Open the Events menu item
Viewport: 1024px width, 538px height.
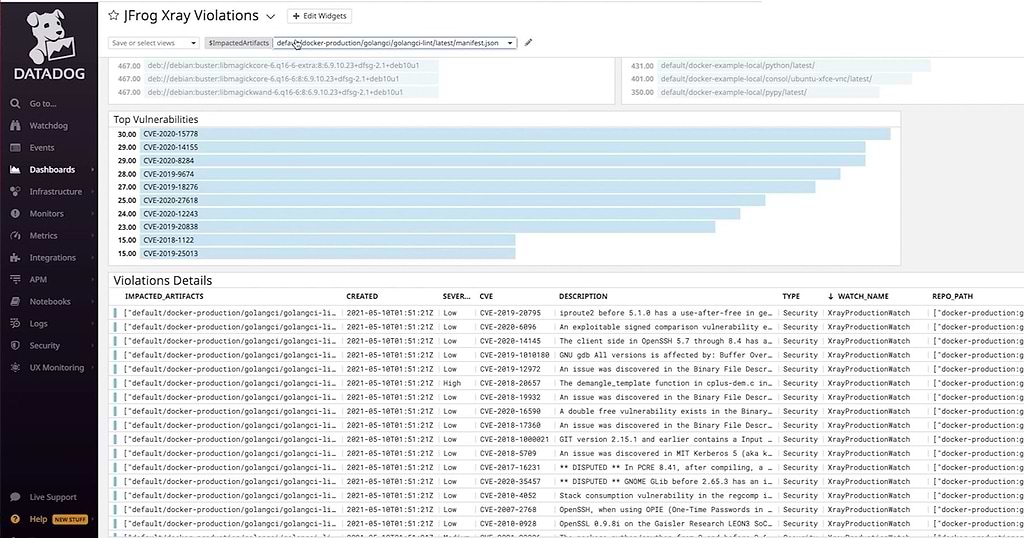[x=42, y=148]
